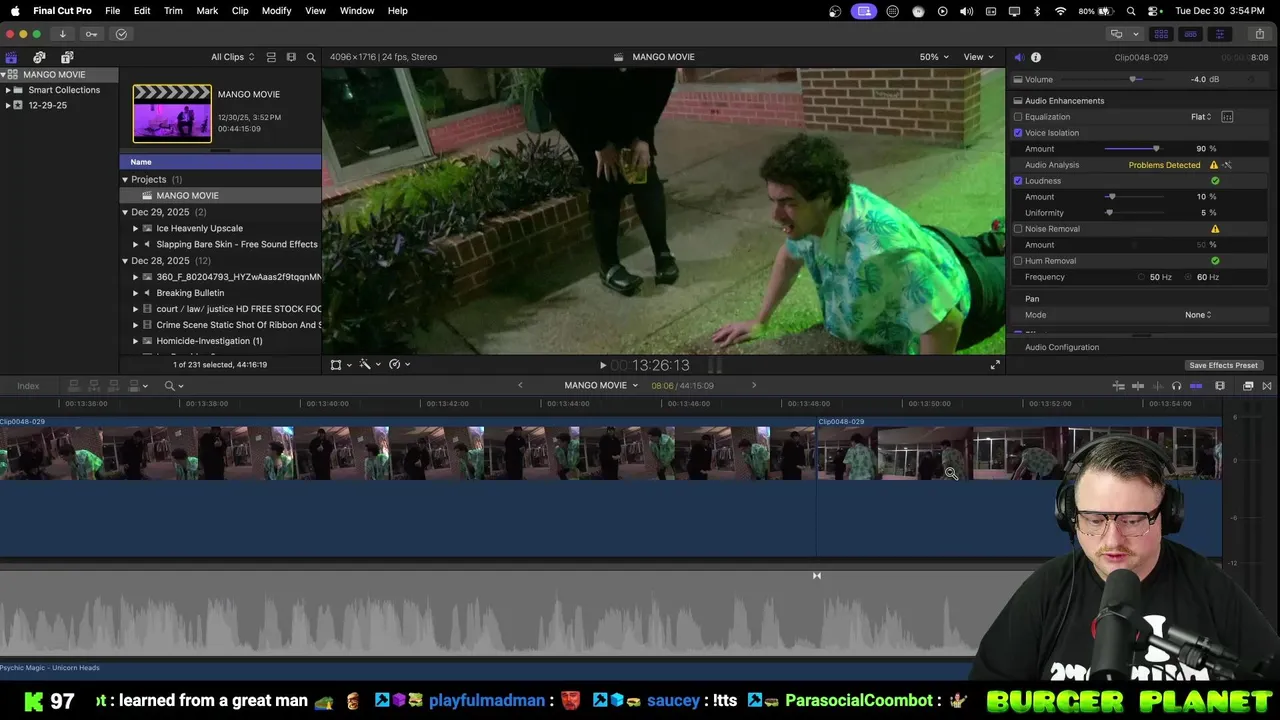Toggle audio skimming headphone icon
This screenshot has height=720, width=1280.
point(1176,386)
